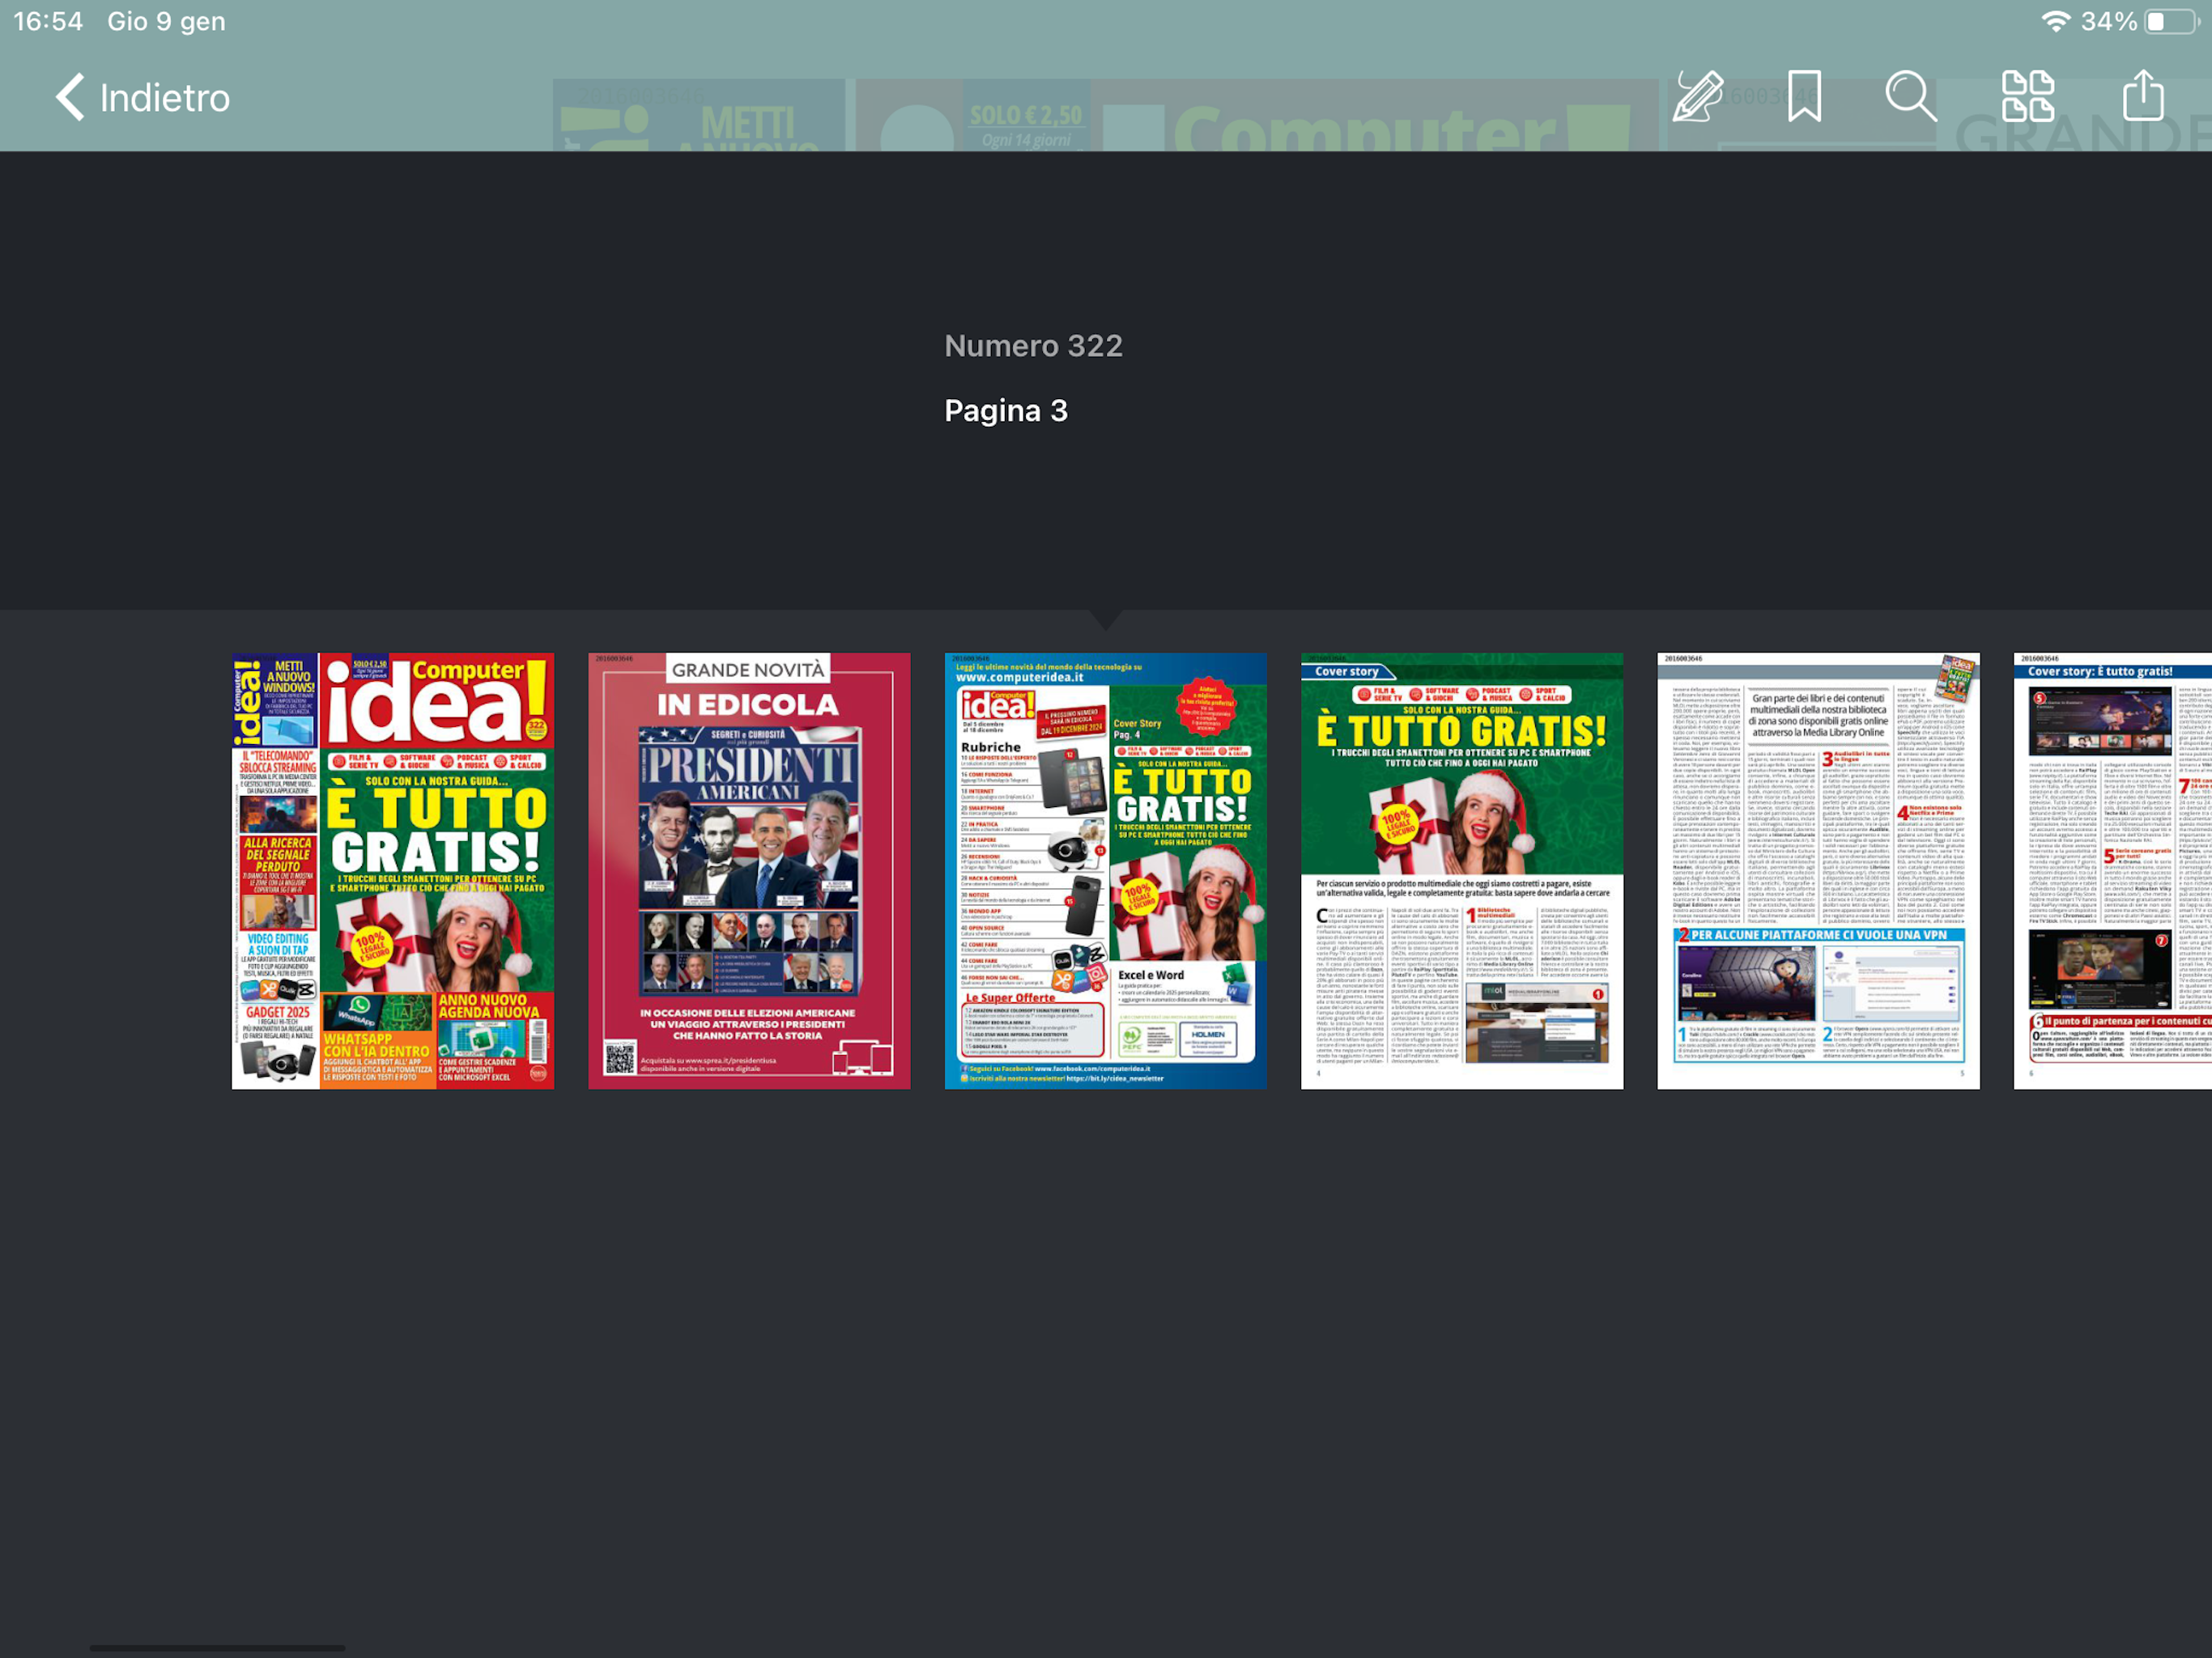Open search with magnifying glass icon

1910,97
